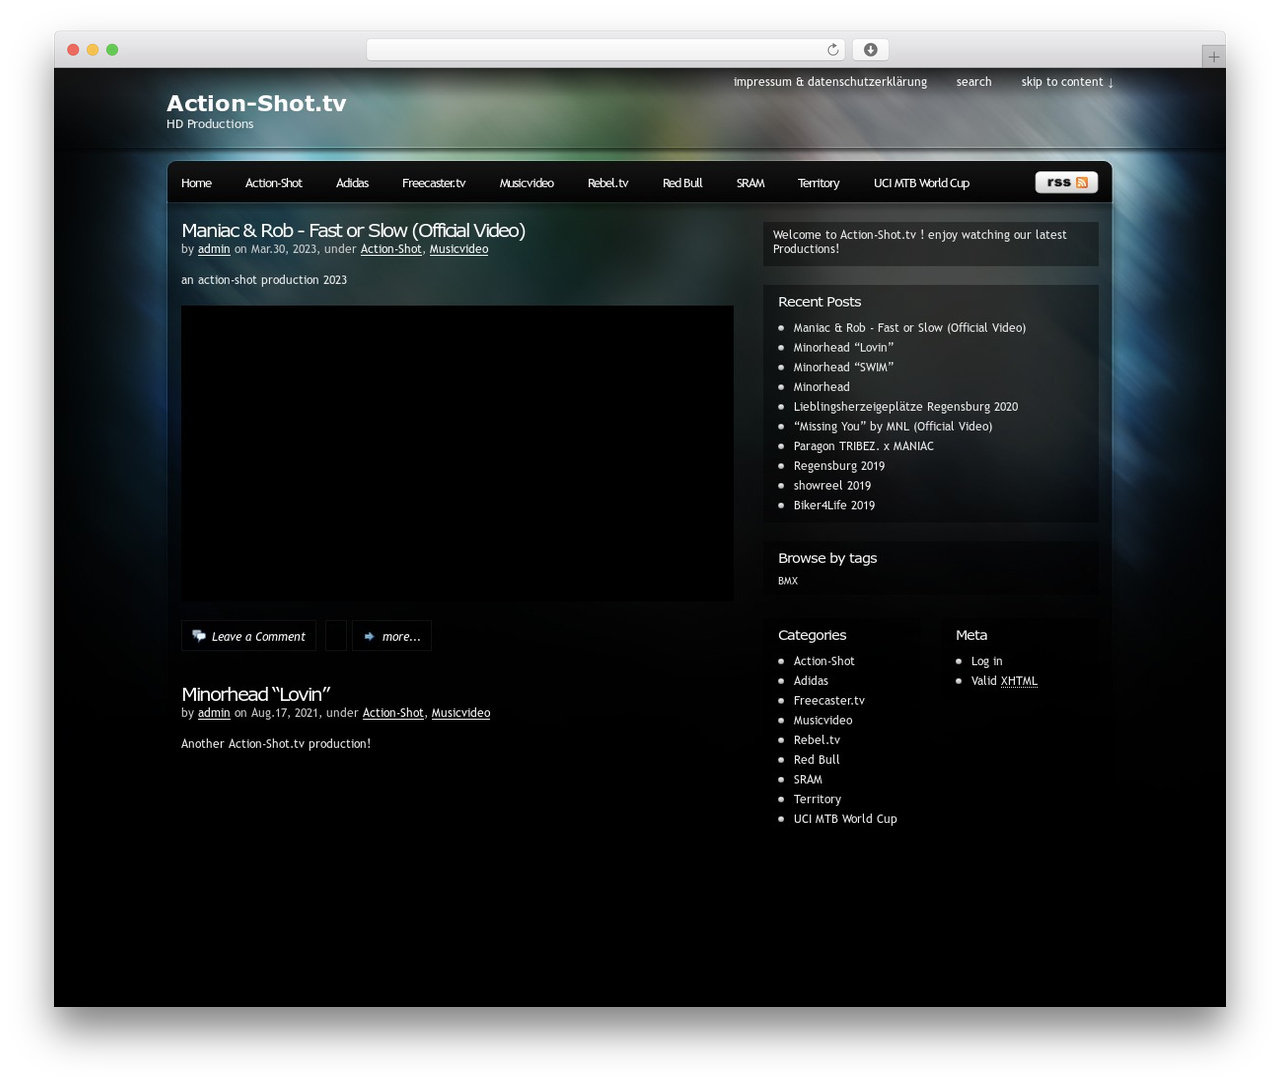The height and width of the screenshot is (1084, 1280).
Task: Open recent post Regensburg 2019
Action: tap(839, 466)
